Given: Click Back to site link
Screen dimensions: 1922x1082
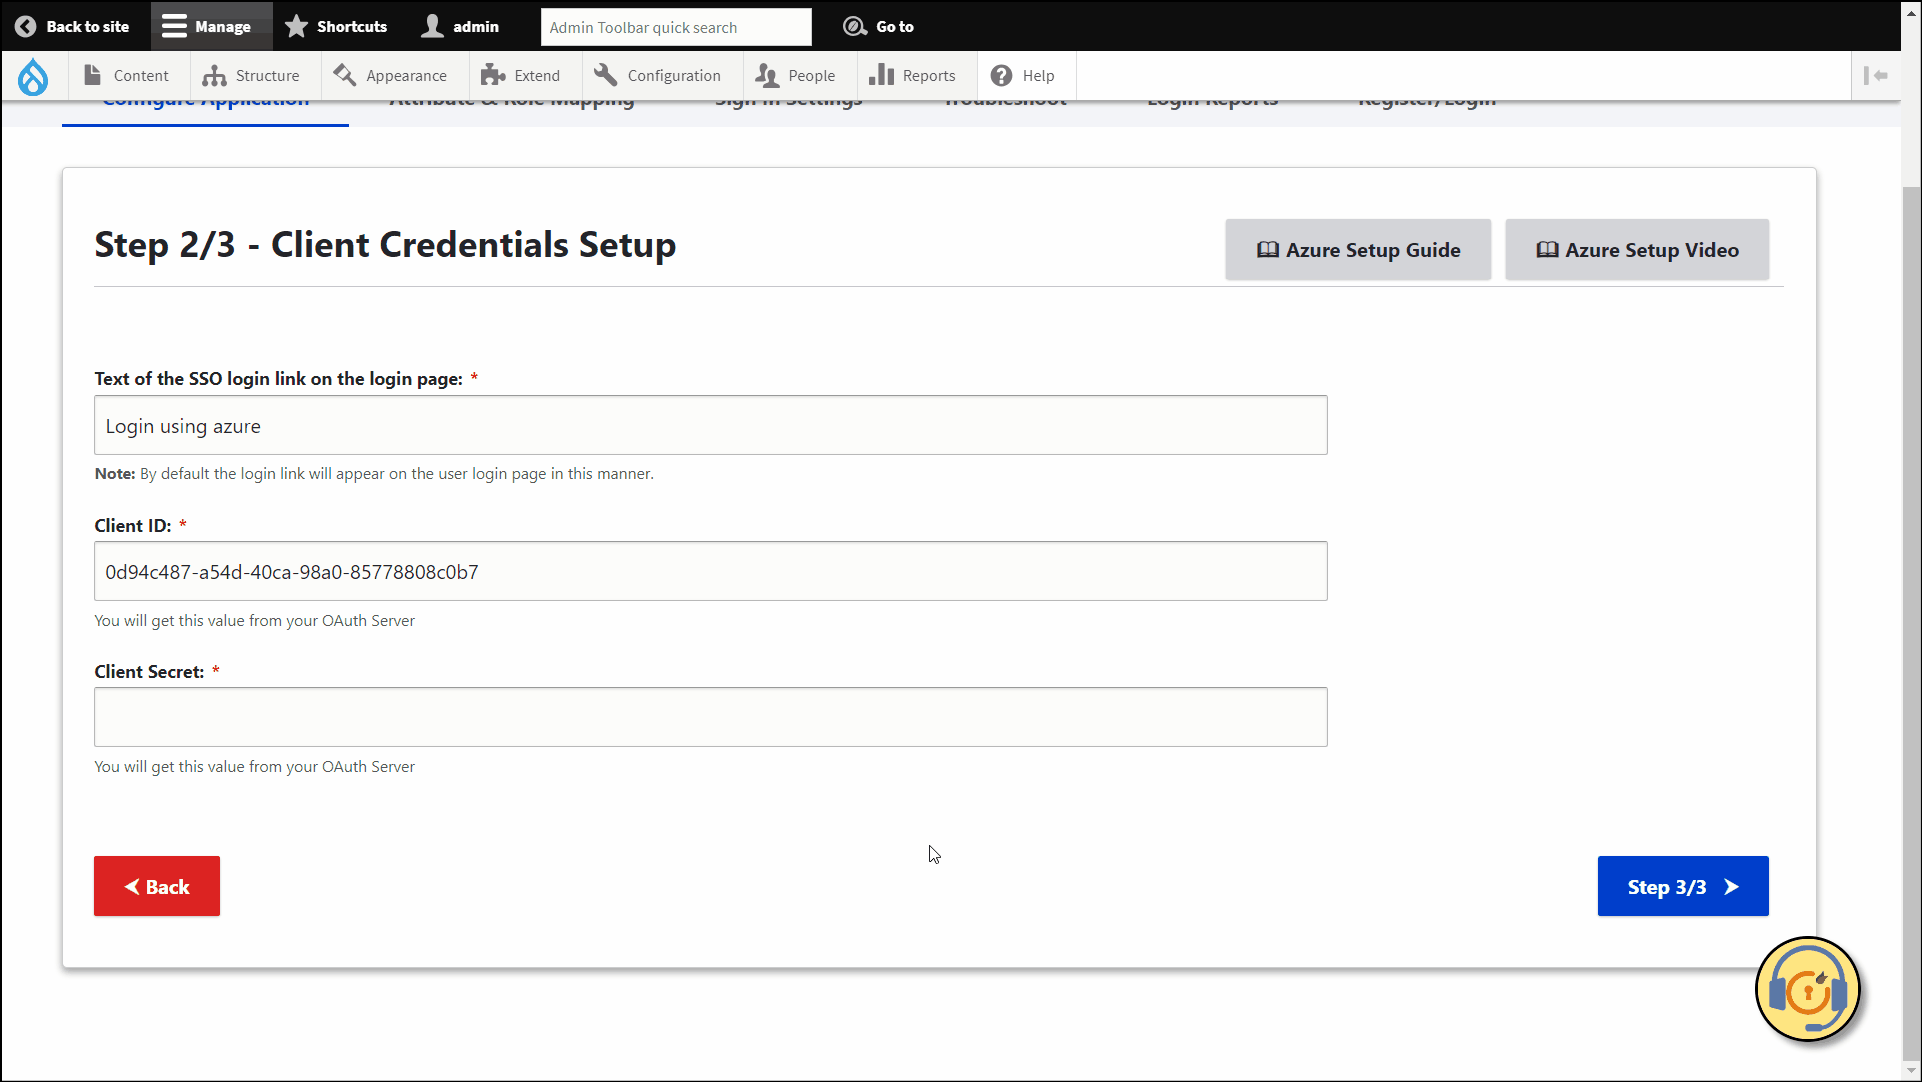Looking at the screenshot, I should (73, 26).
